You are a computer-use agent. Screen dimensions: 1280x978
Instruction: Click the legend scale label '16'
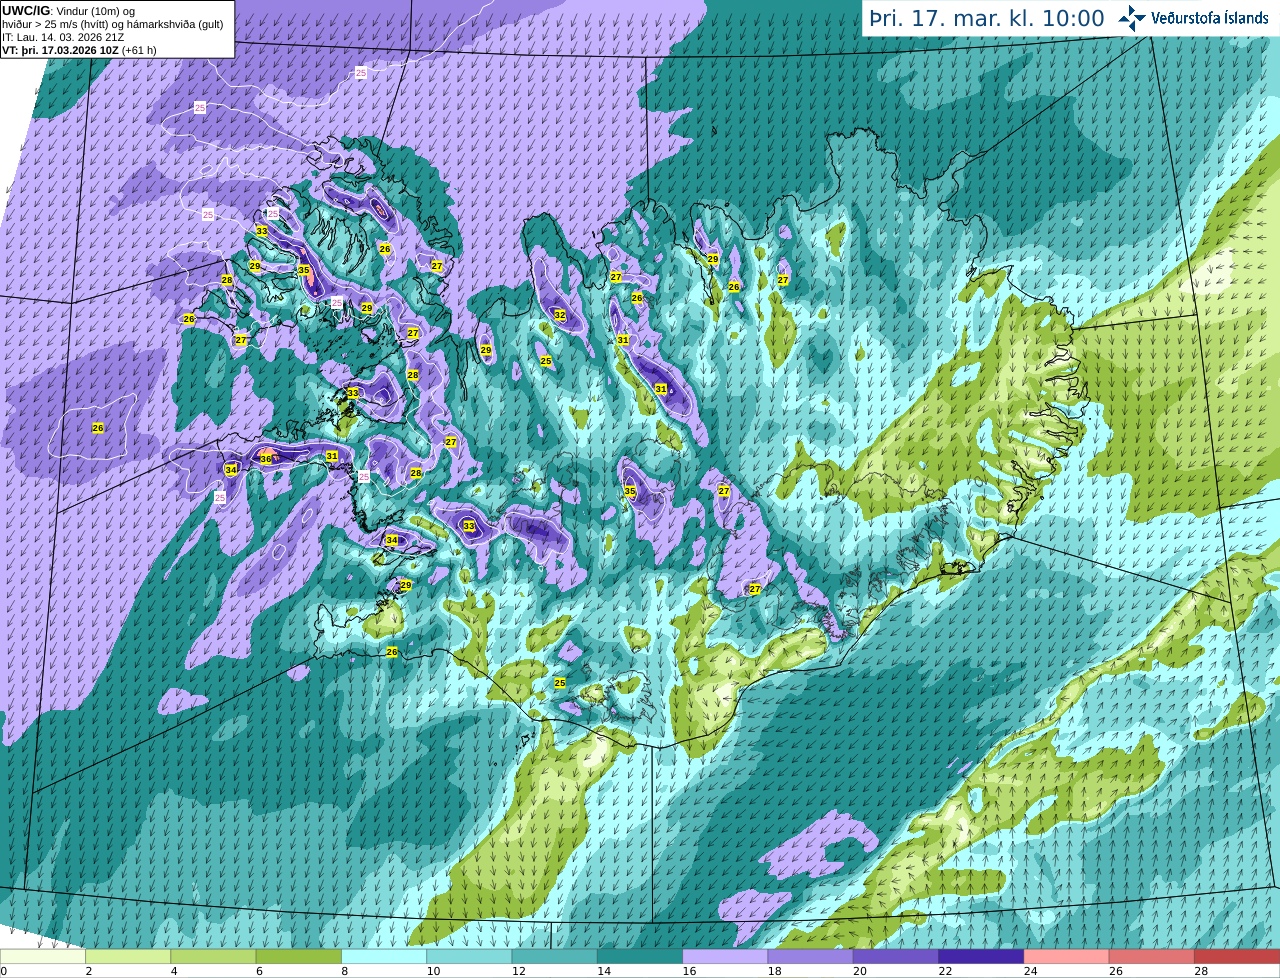pyautogui.click(x=689, y=971)
